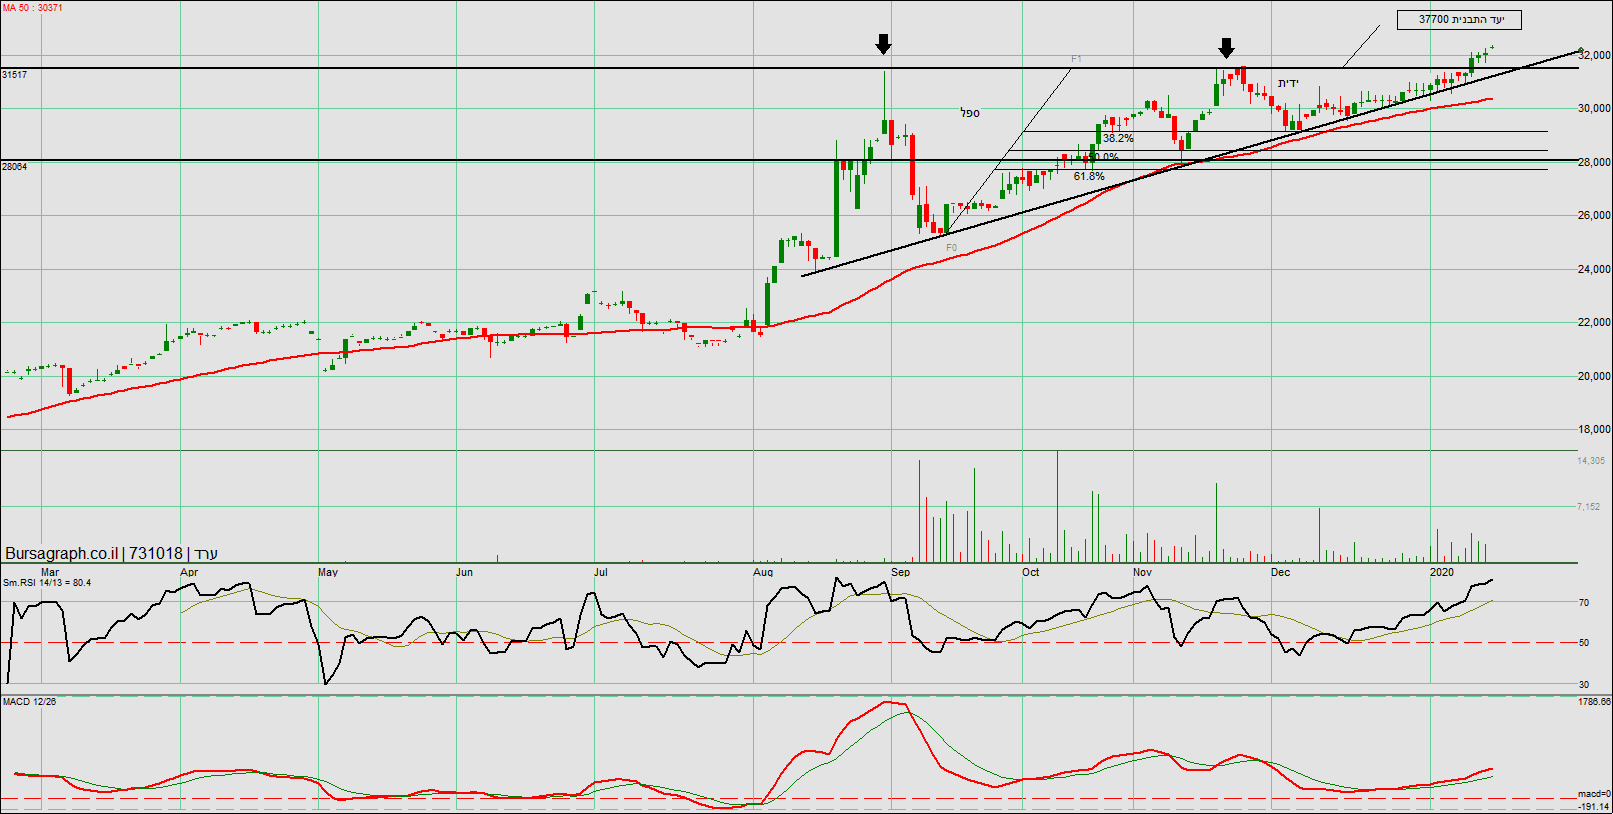Click the right black down arrow above November peak
The height and width of the screenshot is (814, 1613).
pos(1226,48)
